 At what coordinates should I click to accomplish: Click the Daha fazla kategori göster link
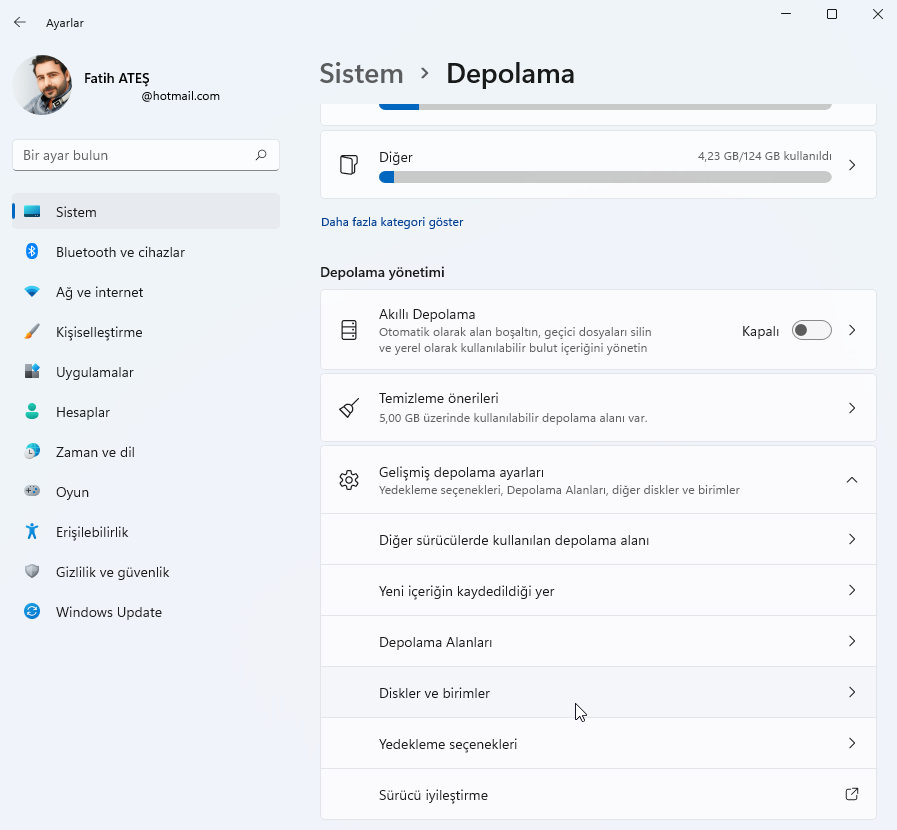pos(392,222)
